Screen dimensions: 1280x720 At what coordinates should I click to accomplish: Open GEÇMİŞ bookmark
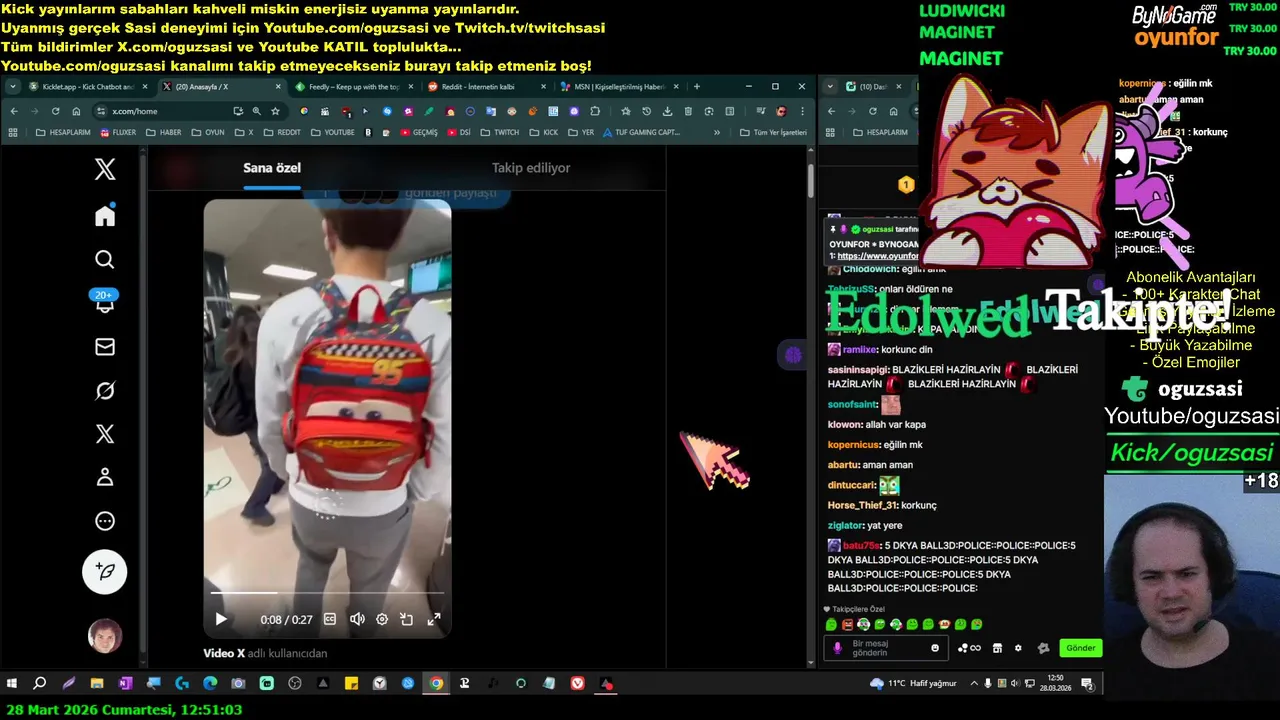(x=419, y=132)
